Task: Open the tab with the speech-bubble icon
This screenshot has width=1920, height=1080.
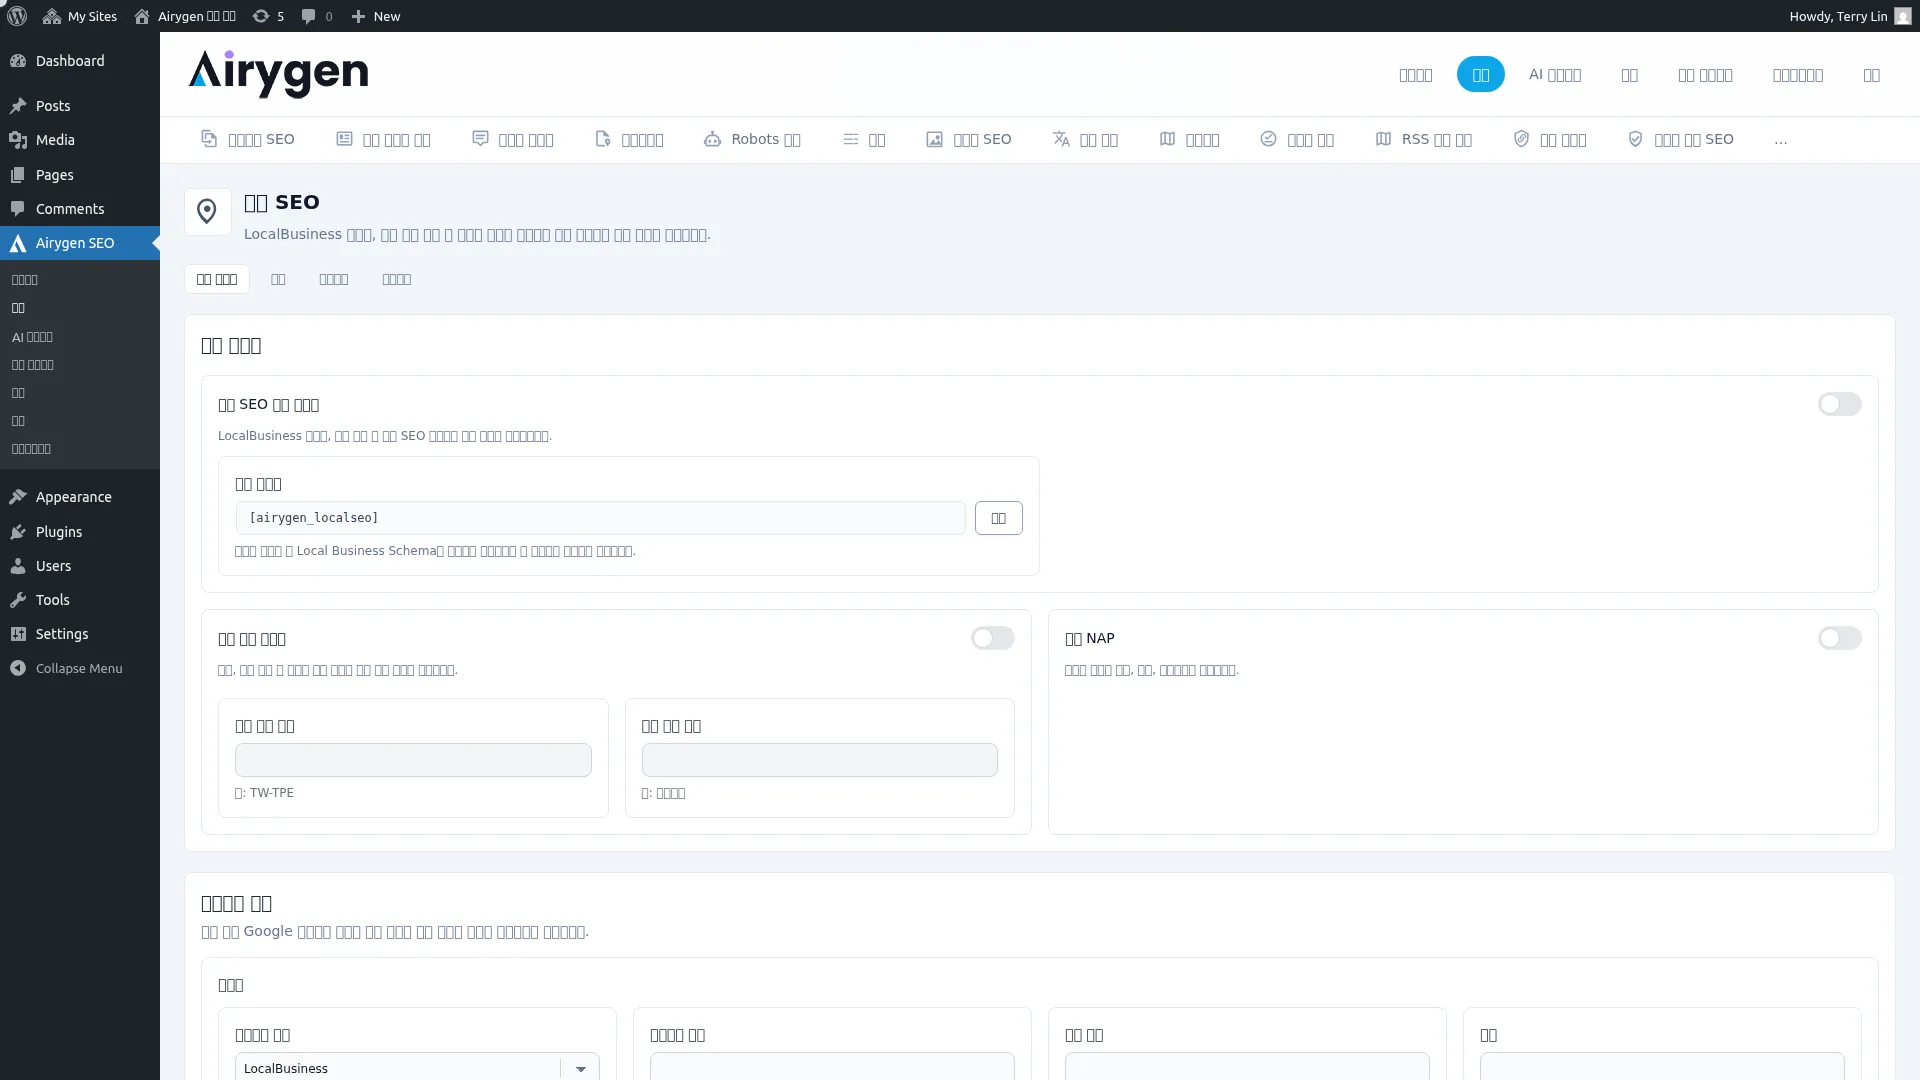Action: coord(513,139)
